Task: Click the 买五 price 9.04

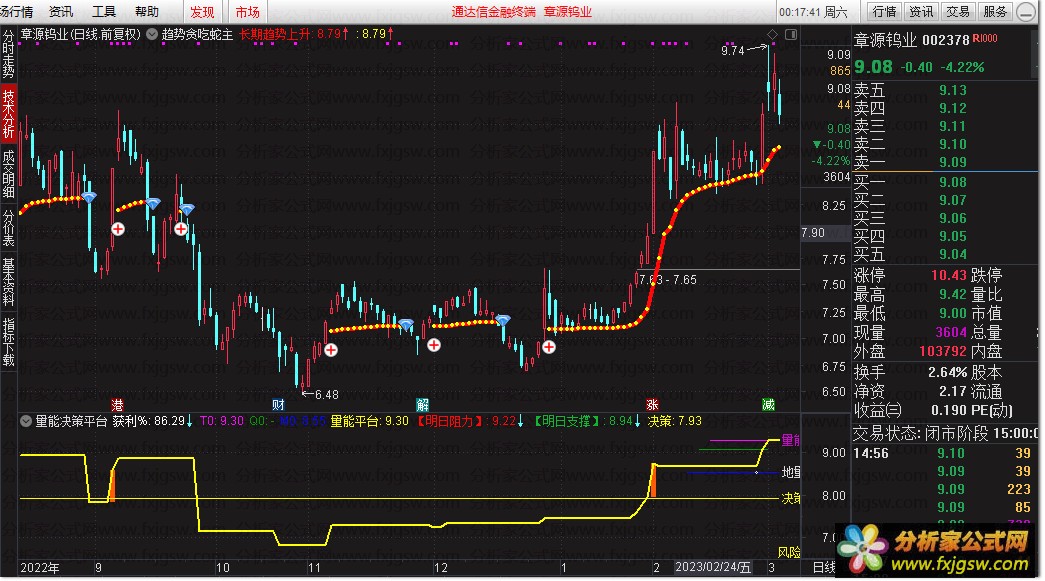Action: [952, 254]
